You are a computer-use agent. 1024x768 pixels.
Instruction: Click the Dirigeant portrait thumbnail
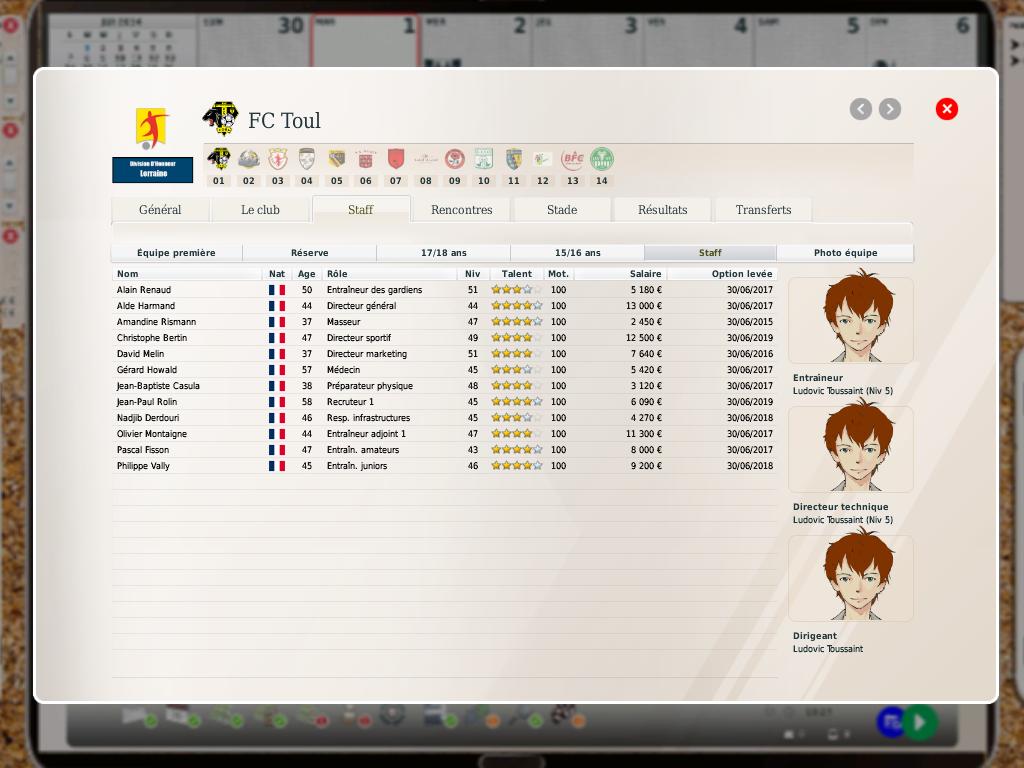point(851,578)
